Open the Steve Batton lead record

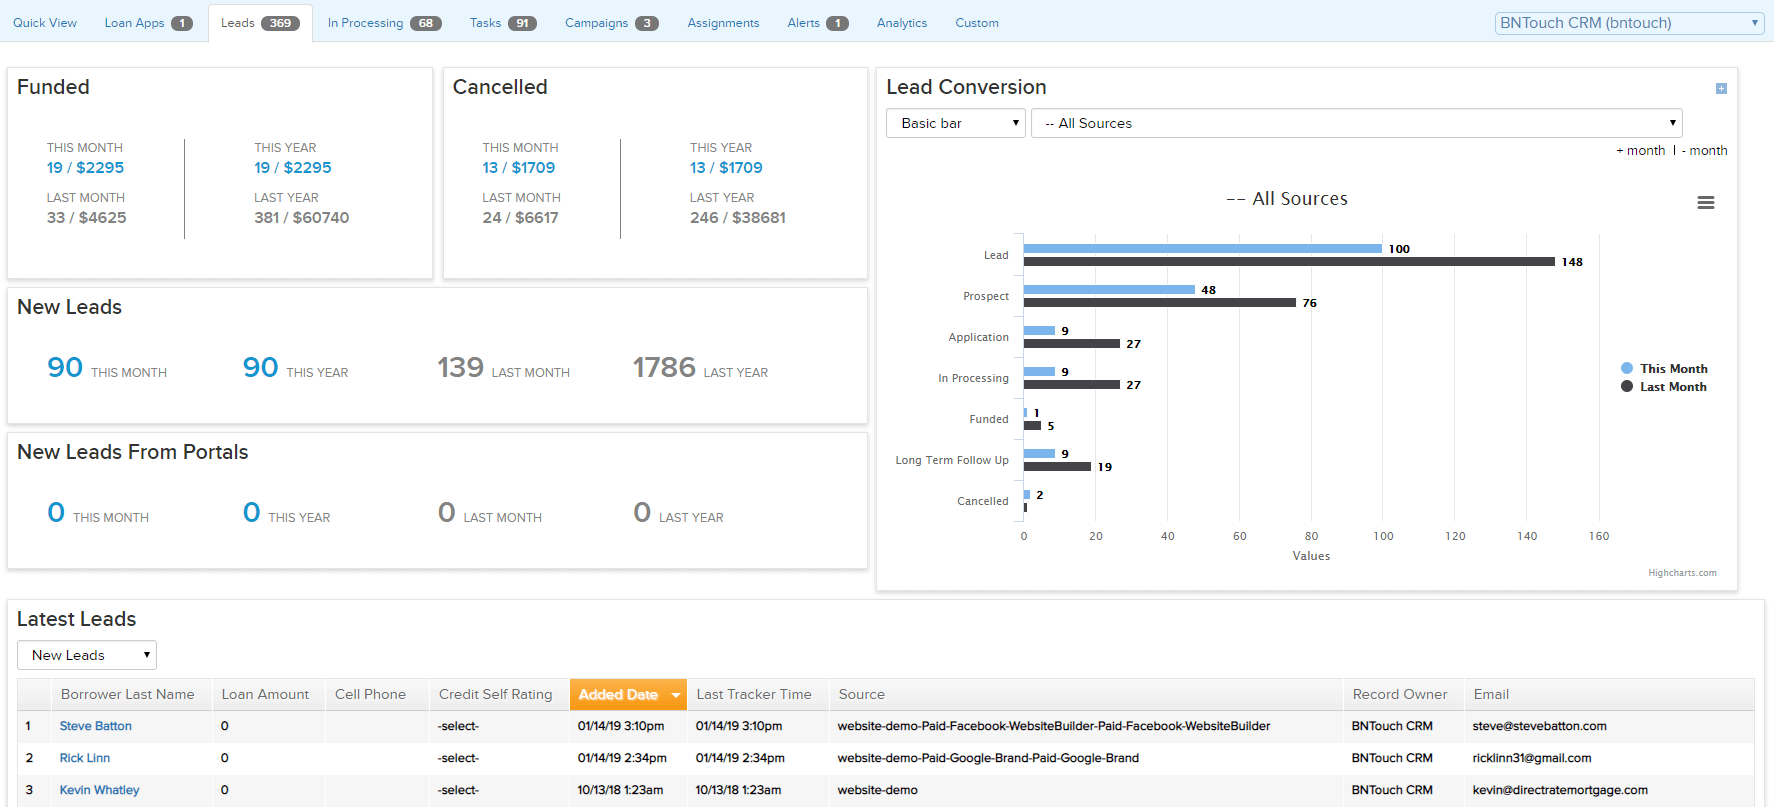pyautogui.click(x=95, y=726)
